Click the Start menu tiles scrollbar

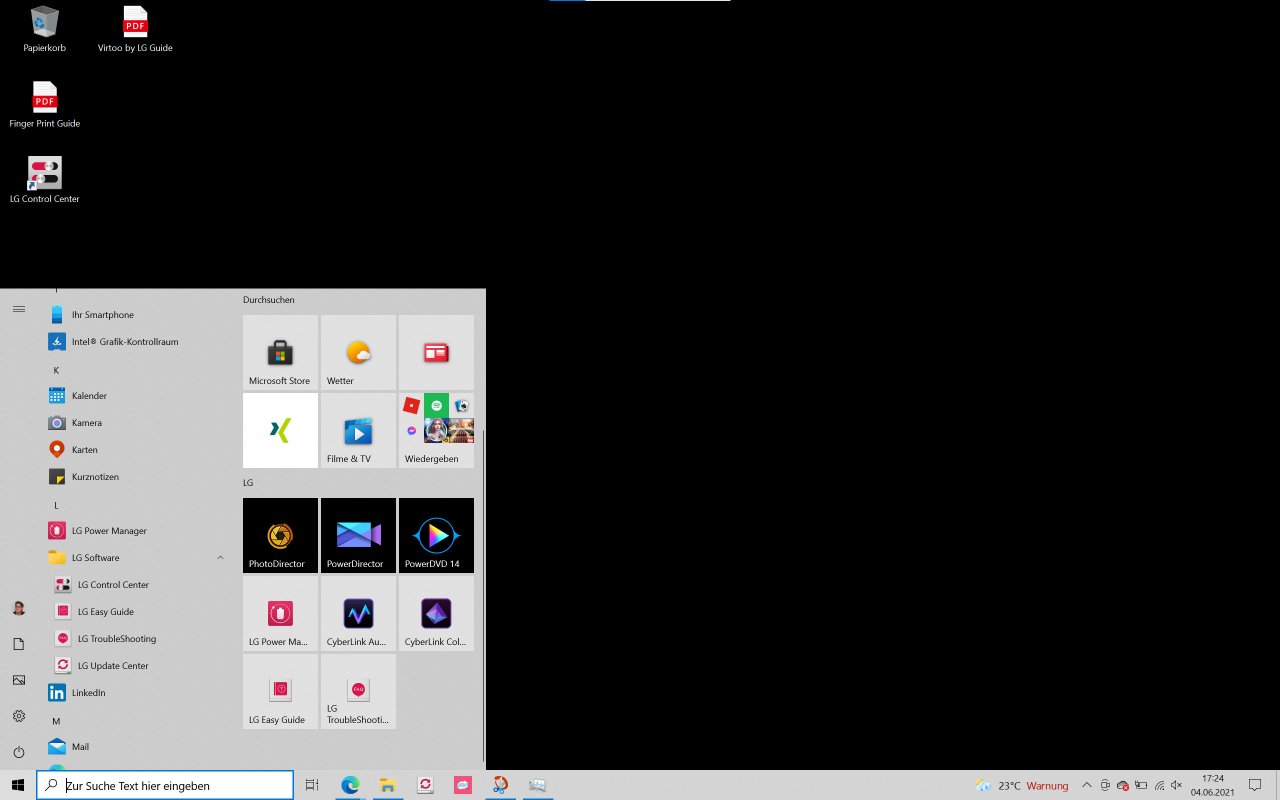pos(484,595)
